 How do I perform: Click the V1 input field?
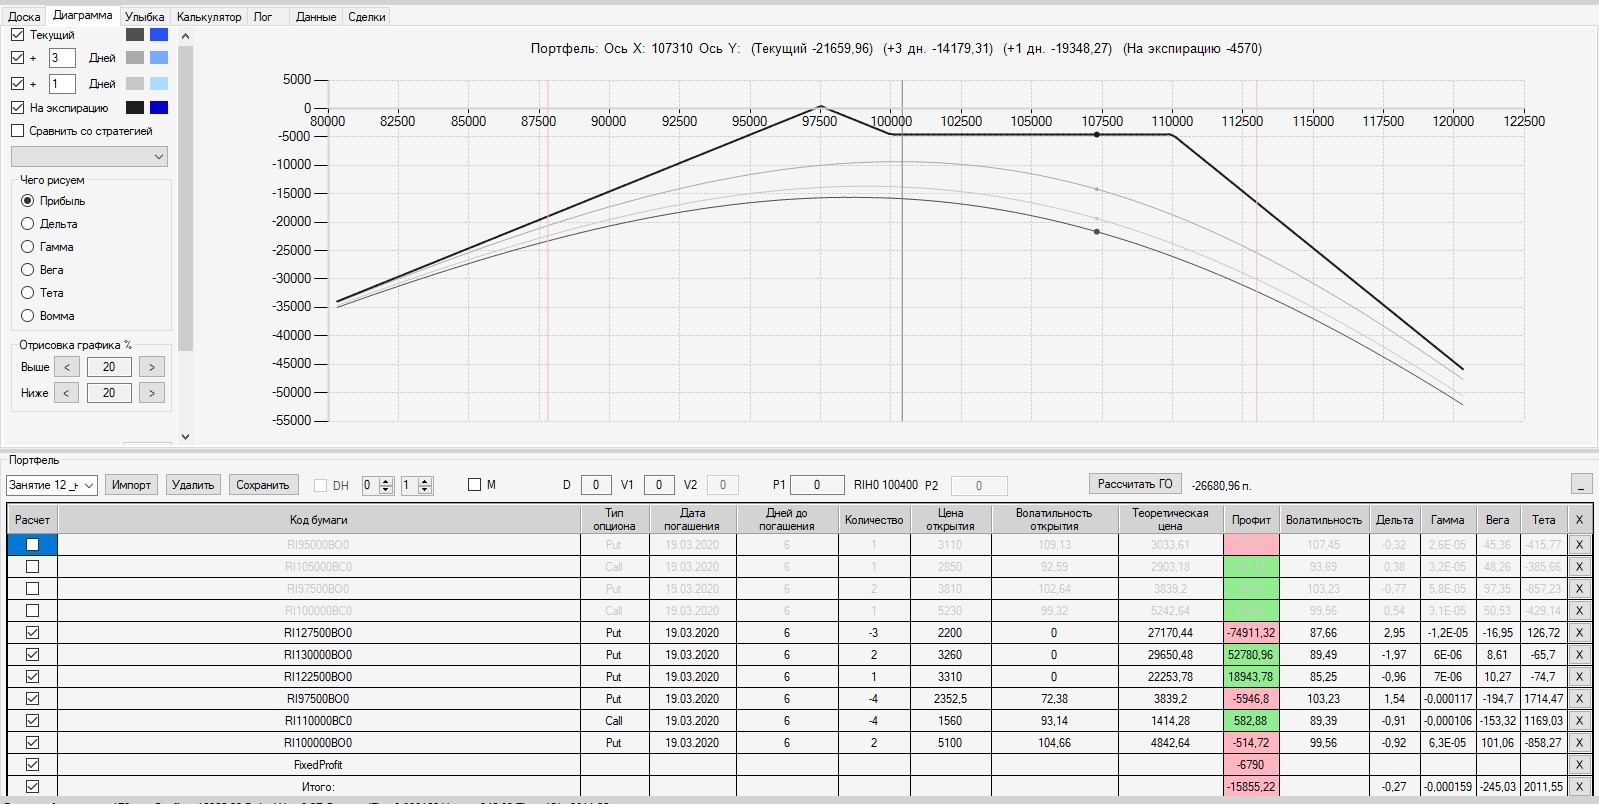pos(659,485)
